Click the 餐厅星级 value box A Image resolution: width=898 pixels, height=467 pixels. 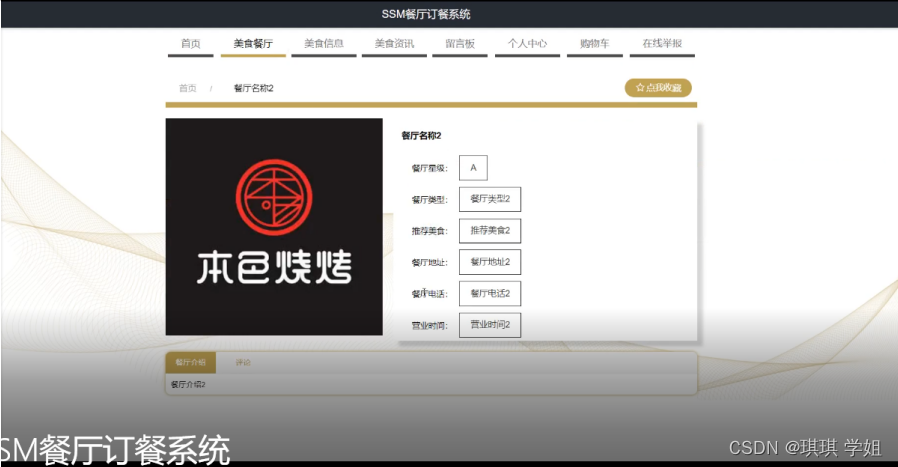click(473, 168)
